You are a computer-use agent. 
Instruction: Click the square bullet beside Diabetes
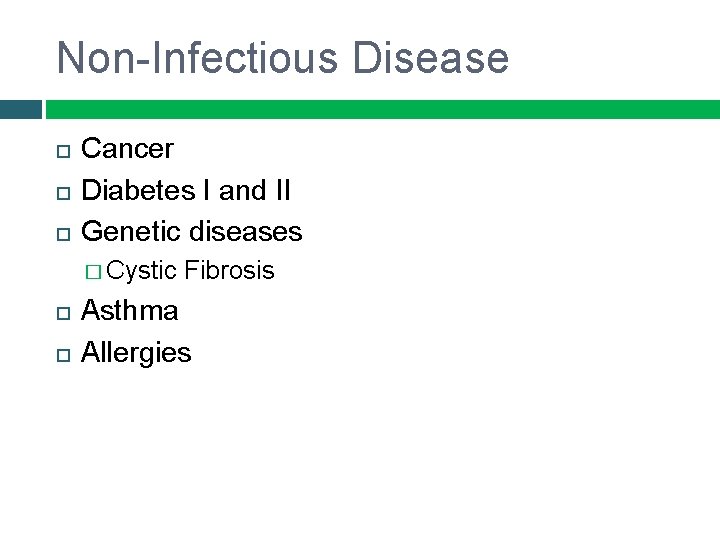coord(62,192)
